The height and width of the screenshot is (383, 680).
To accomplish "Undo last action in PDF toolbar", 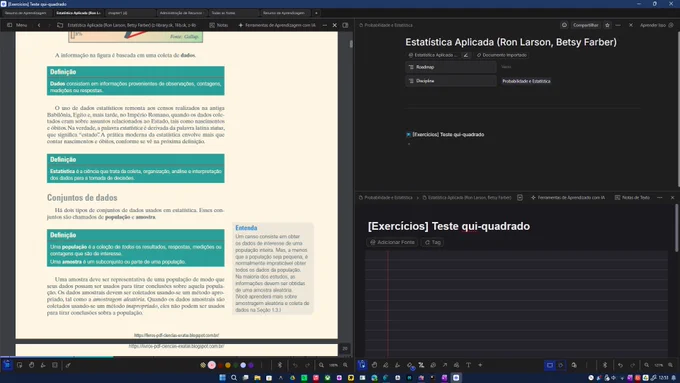I will coord(295,365).
